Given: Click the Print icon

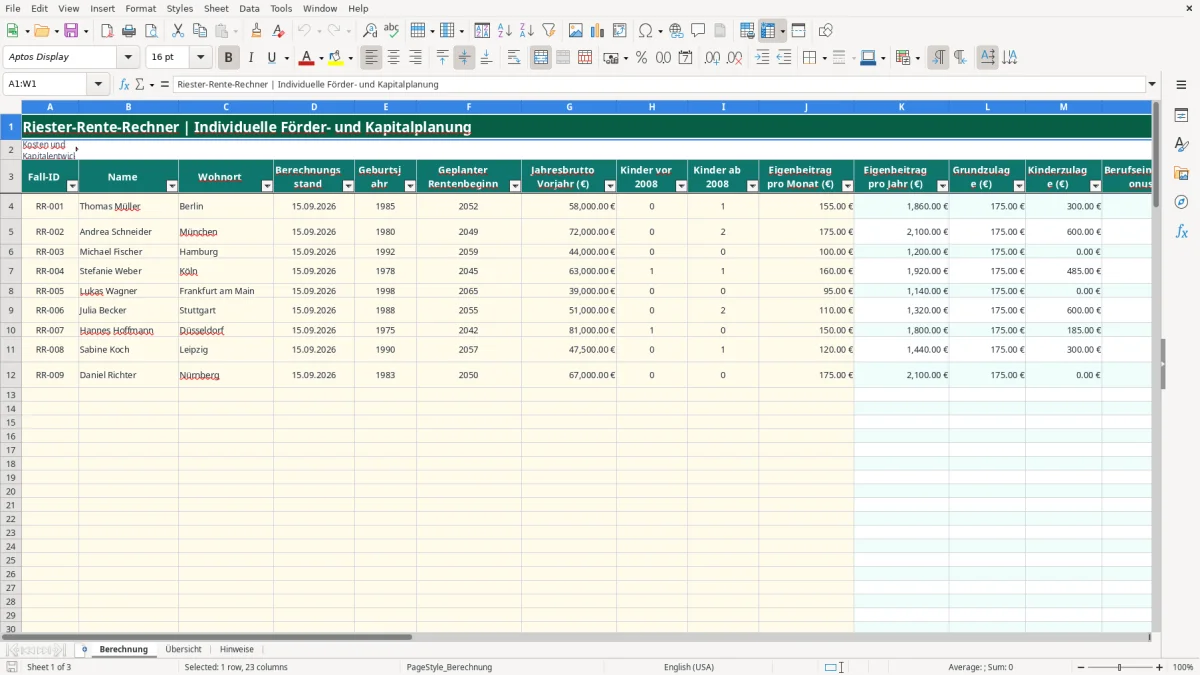Looking at the screenshot, I should coord(129,31).
